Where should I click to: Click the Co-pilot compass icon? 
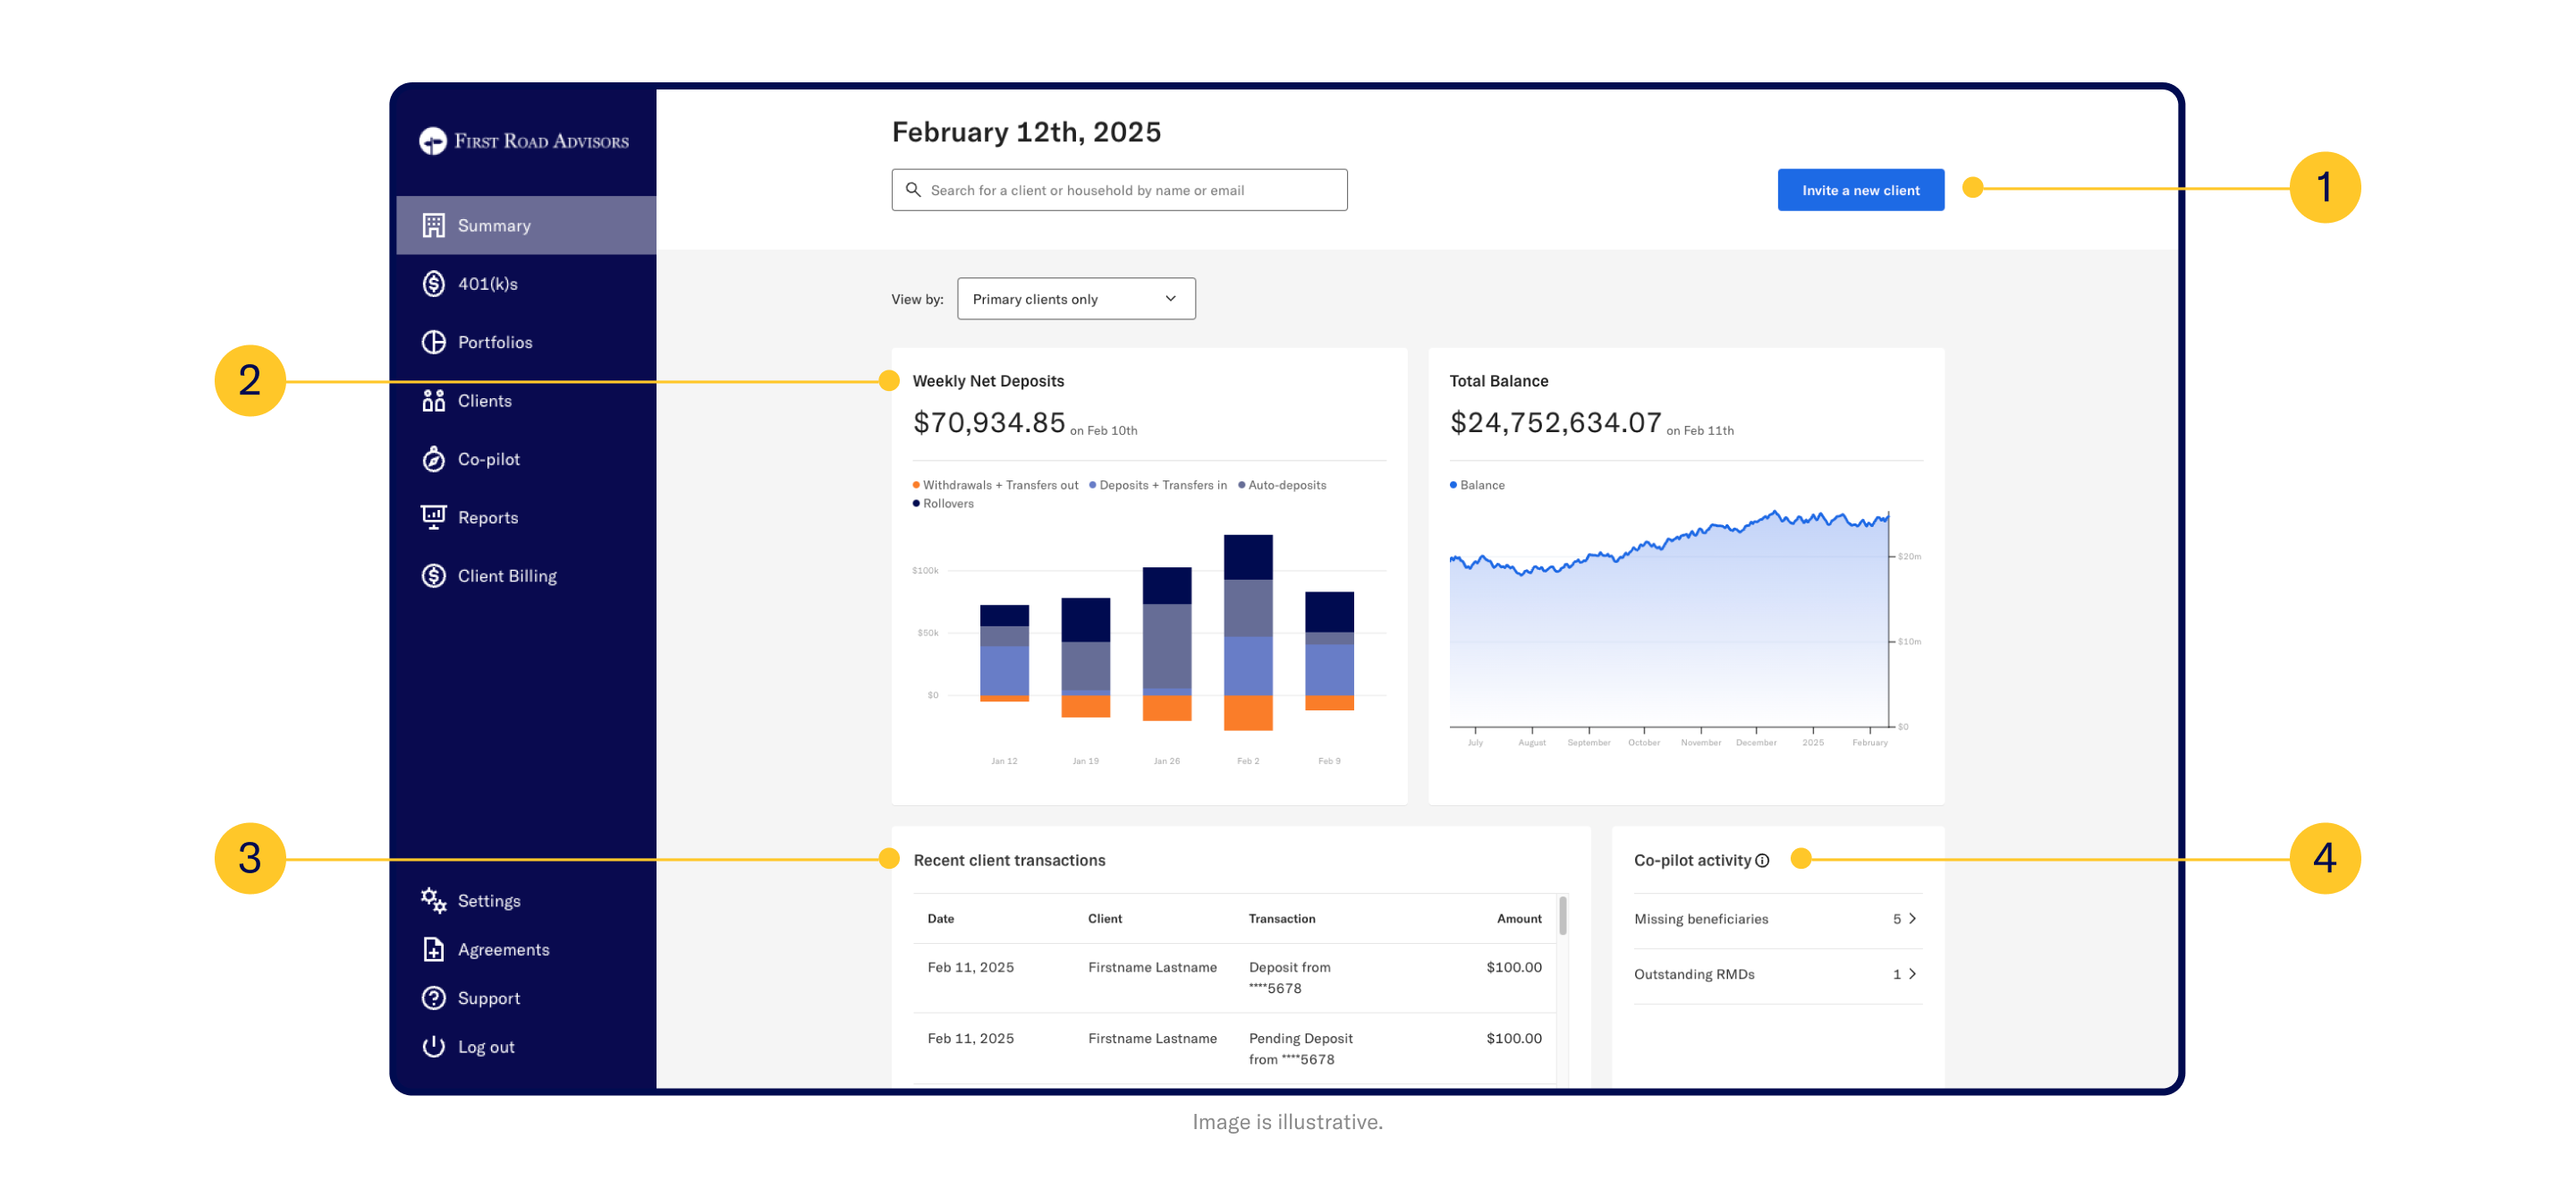click(433, 459)
